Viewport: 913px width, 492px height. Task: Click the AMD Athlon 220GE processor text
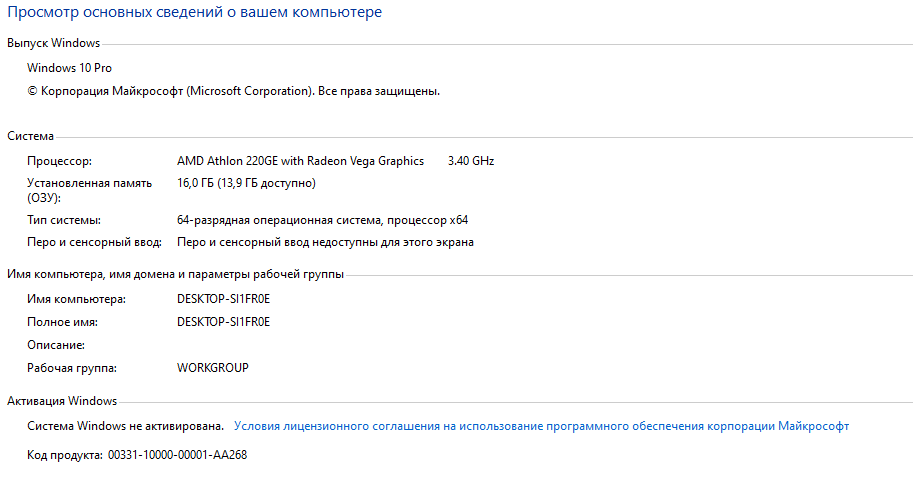tap(300, 161)
